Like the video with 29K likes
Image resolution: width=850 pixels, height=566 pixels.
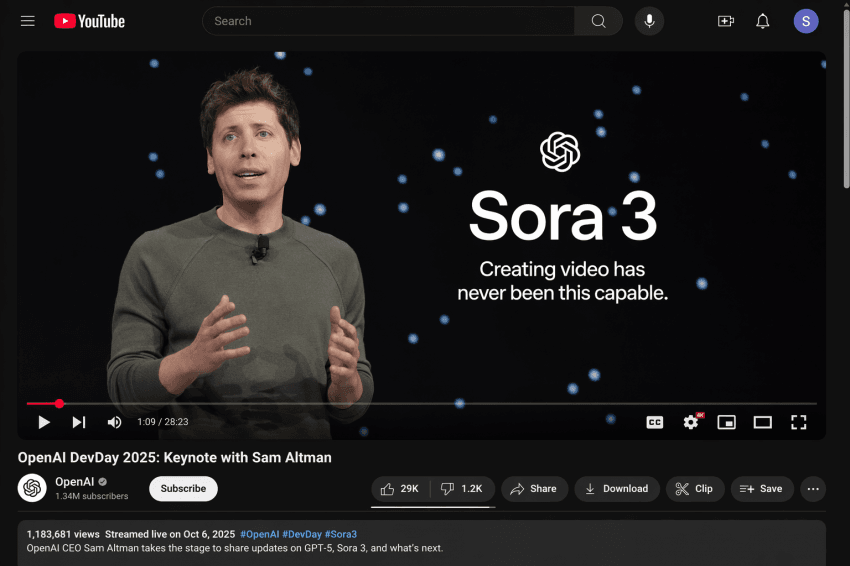[401, 489]
